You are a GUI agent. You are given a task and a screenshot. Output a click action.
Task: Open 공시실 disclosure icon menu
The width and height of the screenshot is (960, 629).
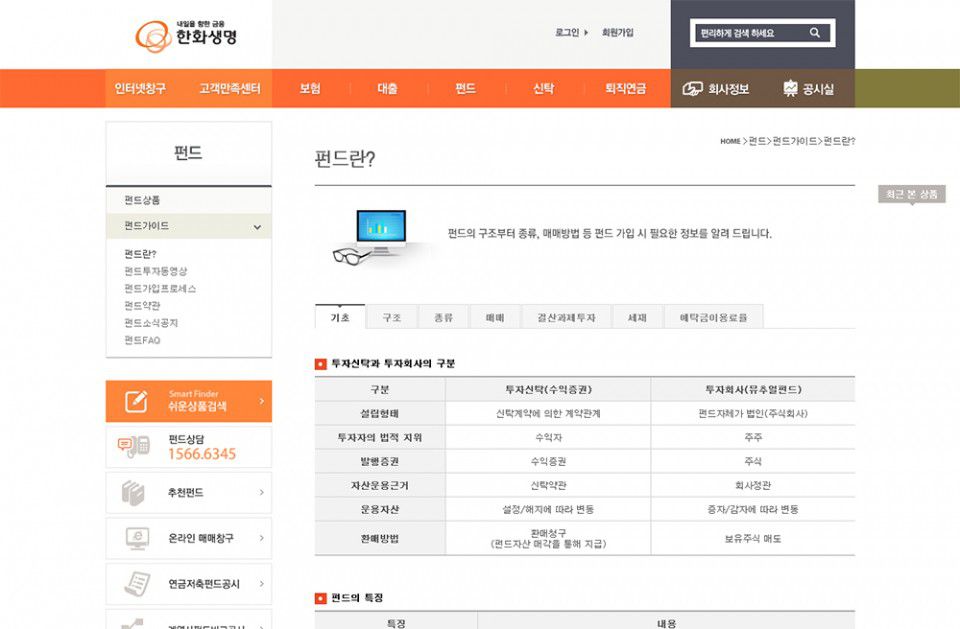[x=791, y=89]
